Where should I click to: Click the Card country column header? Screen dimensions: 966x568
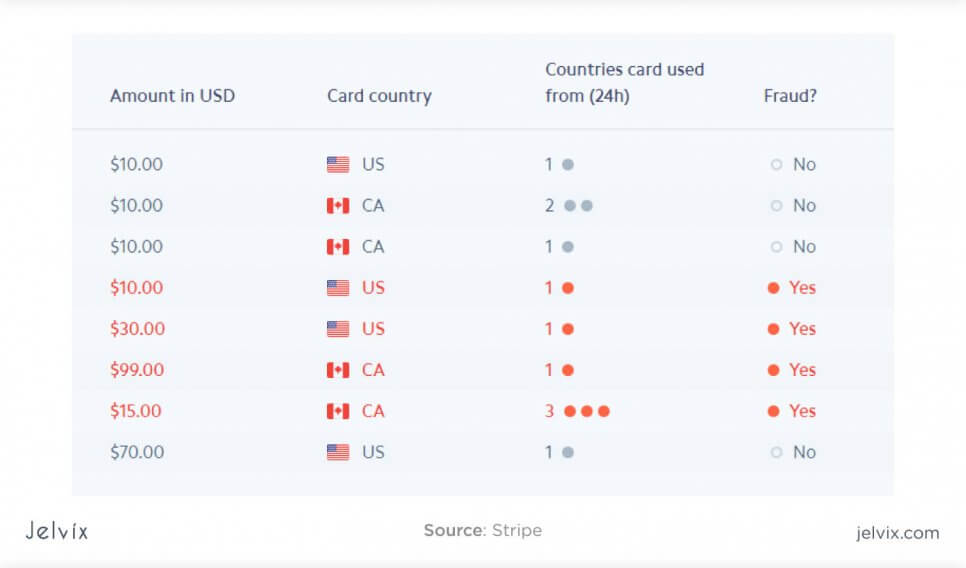point(380,96)
